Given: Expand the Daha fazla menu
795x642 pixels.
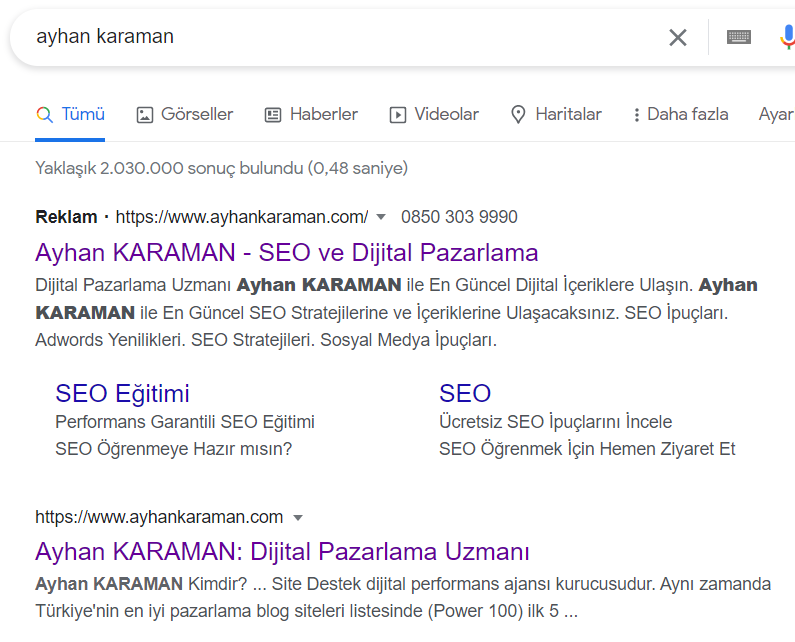Looking at the screenshot, I should 680,115.
